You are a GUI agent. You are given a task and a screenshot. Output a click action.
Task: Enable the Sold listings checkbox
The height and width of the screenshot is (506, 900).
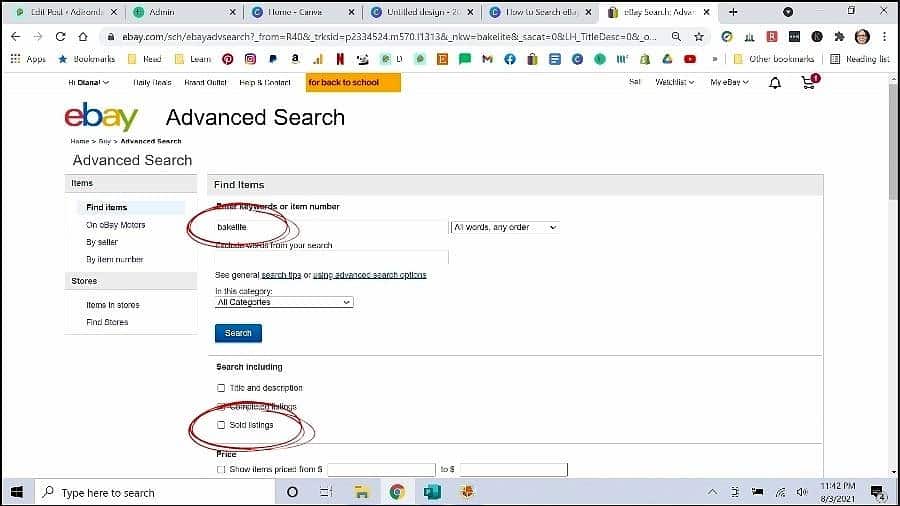pyautogui.click(x=221, y=425)
